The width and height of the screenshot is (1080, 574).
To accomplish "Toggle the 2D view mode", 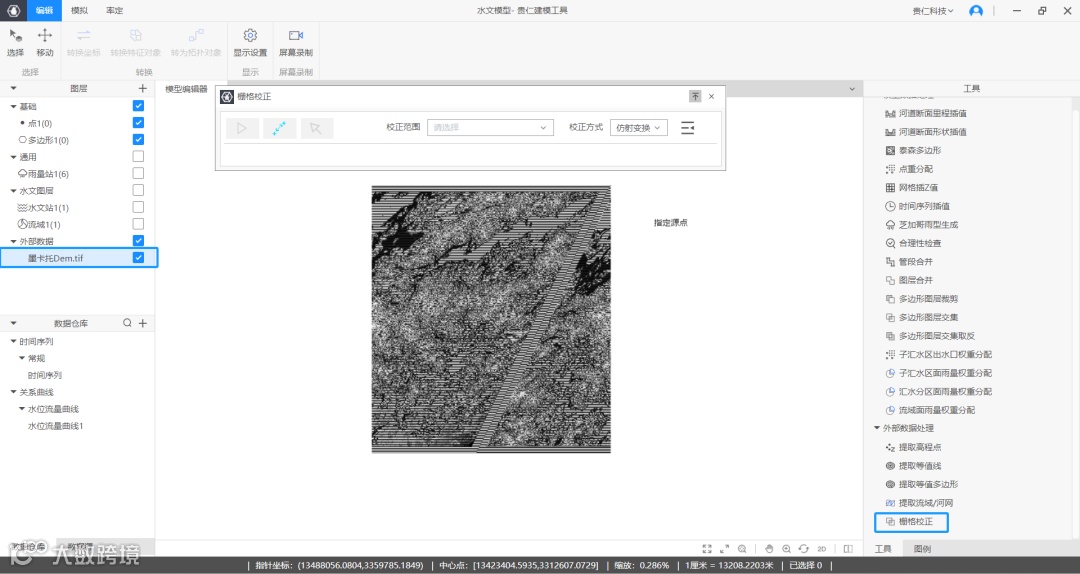I will [x=822, y=549].
